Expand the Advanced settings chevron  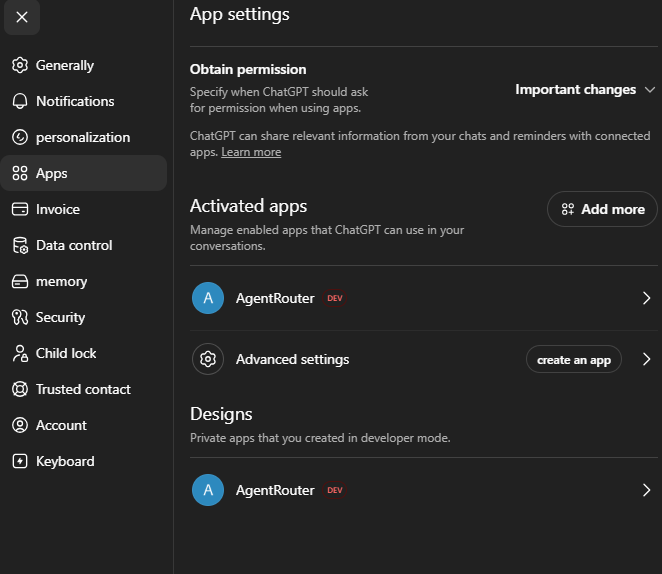tap(646, 359)
